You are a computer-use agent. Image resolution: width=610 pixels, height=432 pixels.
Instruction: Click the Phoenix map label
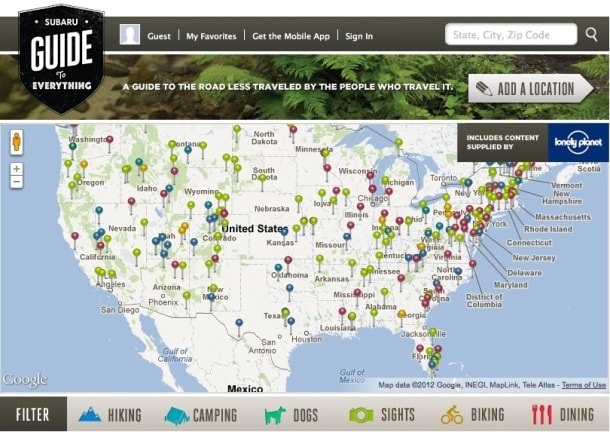coord(163,302)
